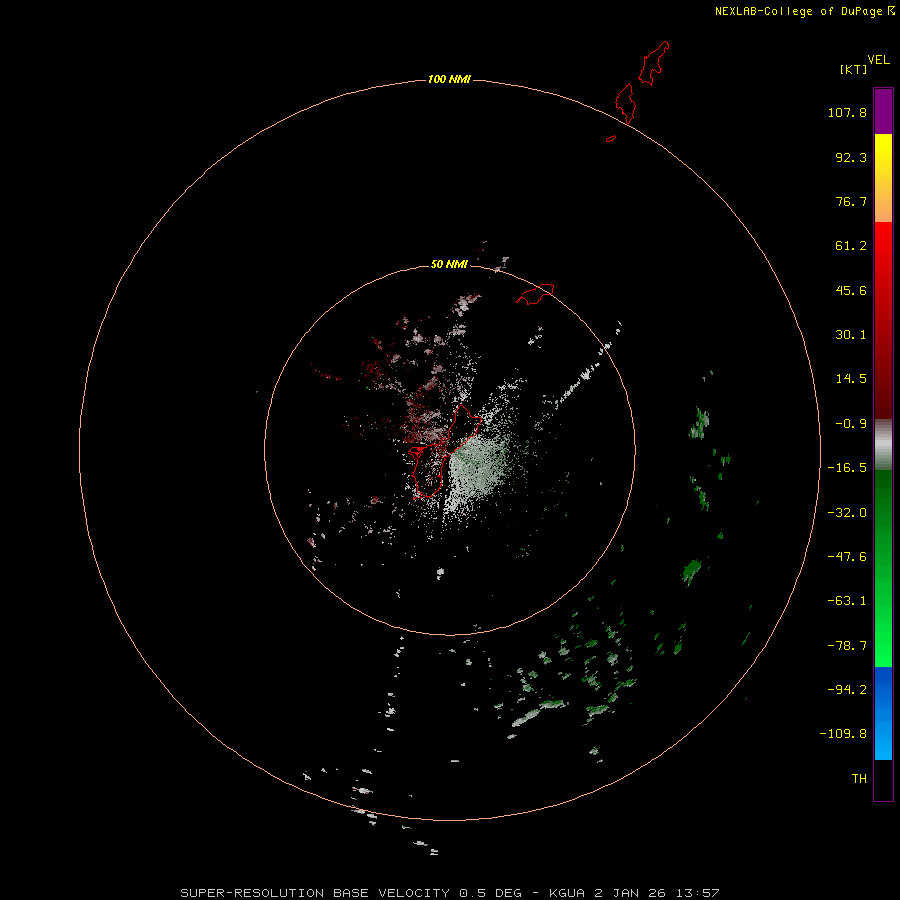Image resolution: width=900 pixels, height=900 pixels.
Task: Click the -47.6 legend value
Action: pos(847,557)
